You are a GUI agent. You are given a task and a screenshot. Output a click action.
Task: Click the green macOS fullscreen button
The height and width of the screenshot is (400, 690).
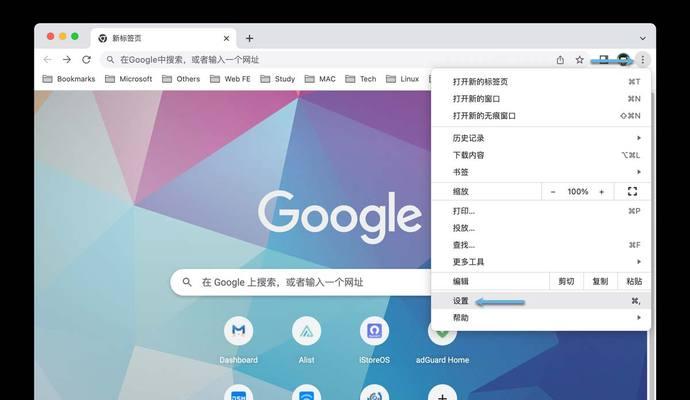[75, 36]
